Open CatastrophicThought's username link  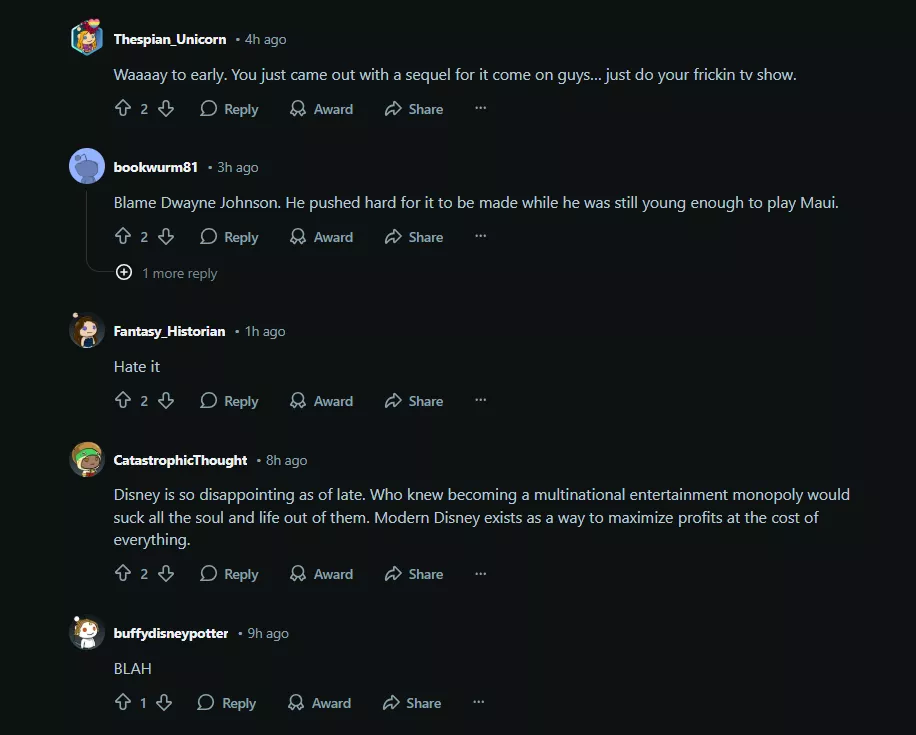pyautogui.click(x=180, y=460)
